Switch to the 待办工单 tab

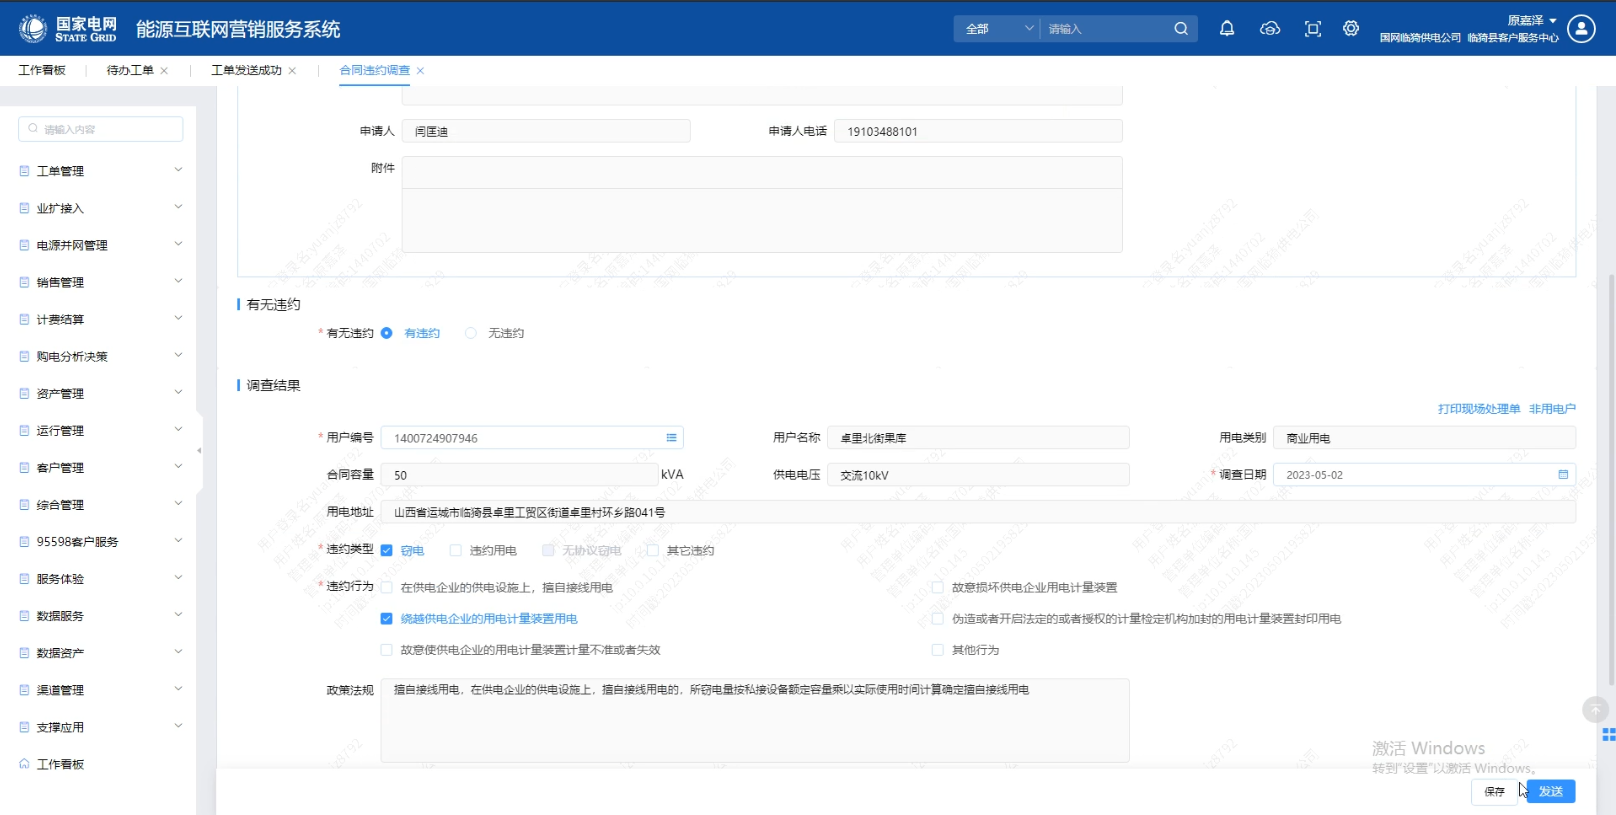click(130, 70)
